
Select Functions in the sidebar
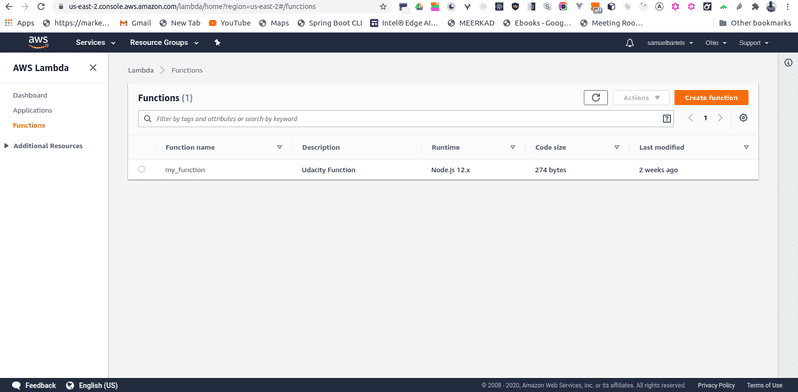click(29, 125)
